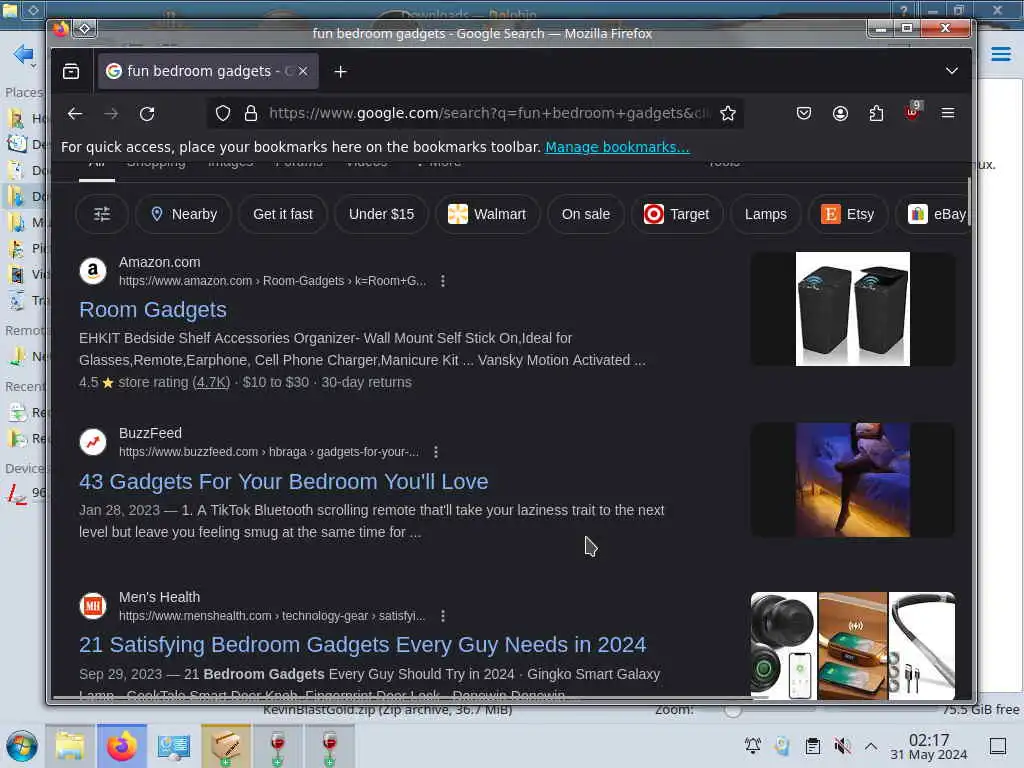Click the Men's Health favicon
Image resolution: width=1024 pixels, height=768 pixels.
[93, 606]
